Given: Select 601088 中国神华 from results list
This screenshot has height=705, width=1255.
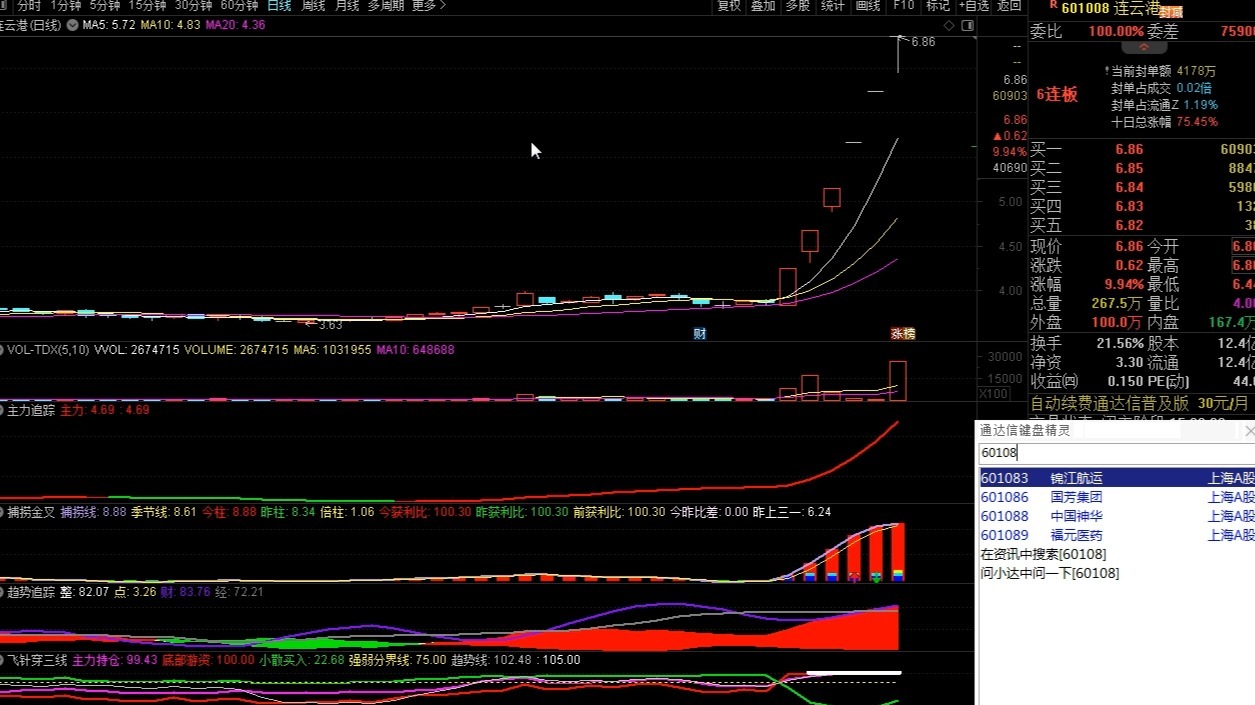Looking at the screenshot, I should point(1117,516).
